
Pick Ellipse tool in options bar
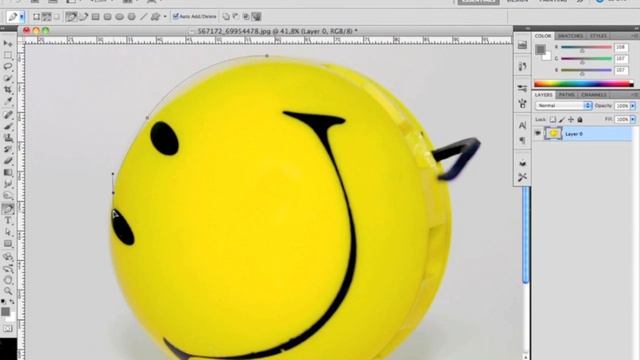click(x=120, y=17)
